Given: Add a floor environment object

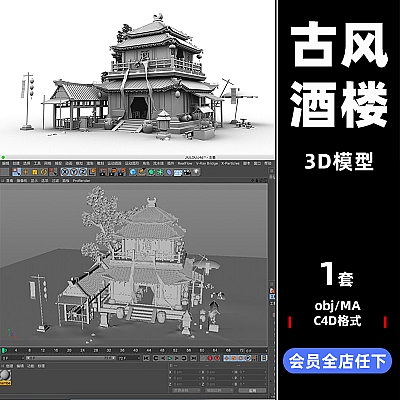Looking at the screenshot, I should click(x=178, y=172).
